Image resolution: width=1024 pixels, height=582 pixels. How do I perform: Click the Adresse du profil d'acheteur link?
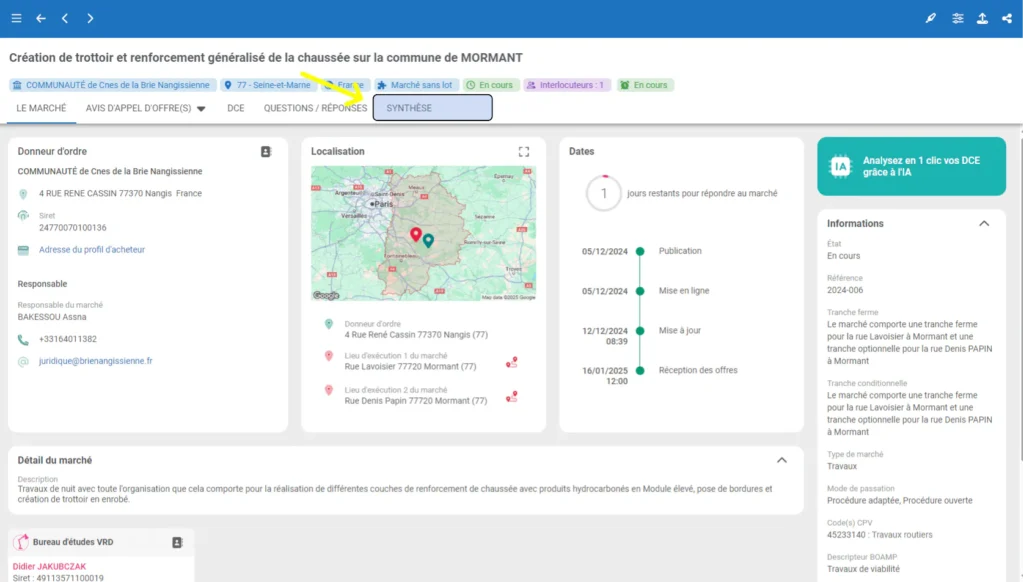(92, 249)
